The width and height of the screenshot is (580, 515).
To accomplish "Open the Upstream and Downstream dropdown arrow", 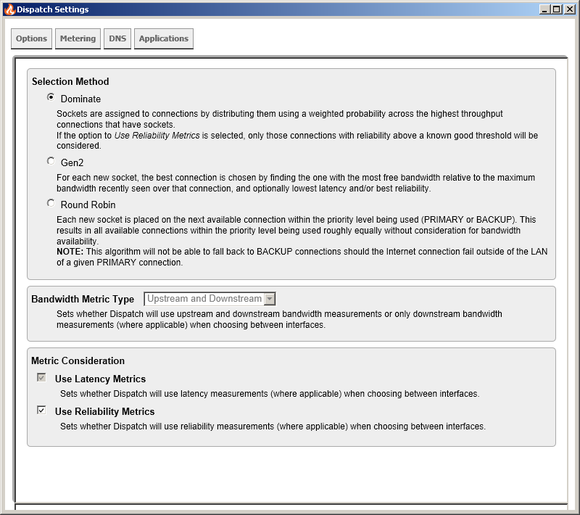I will pos(270,299).
